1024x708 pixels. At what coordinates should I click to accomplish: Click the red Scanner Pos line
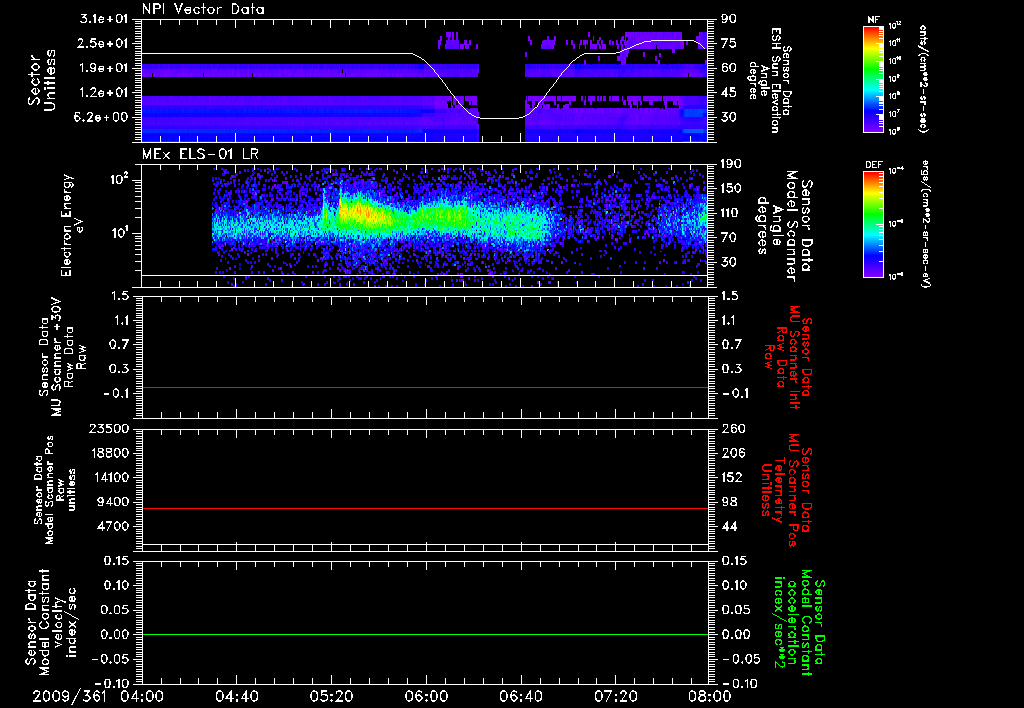(x=424, y=508)
